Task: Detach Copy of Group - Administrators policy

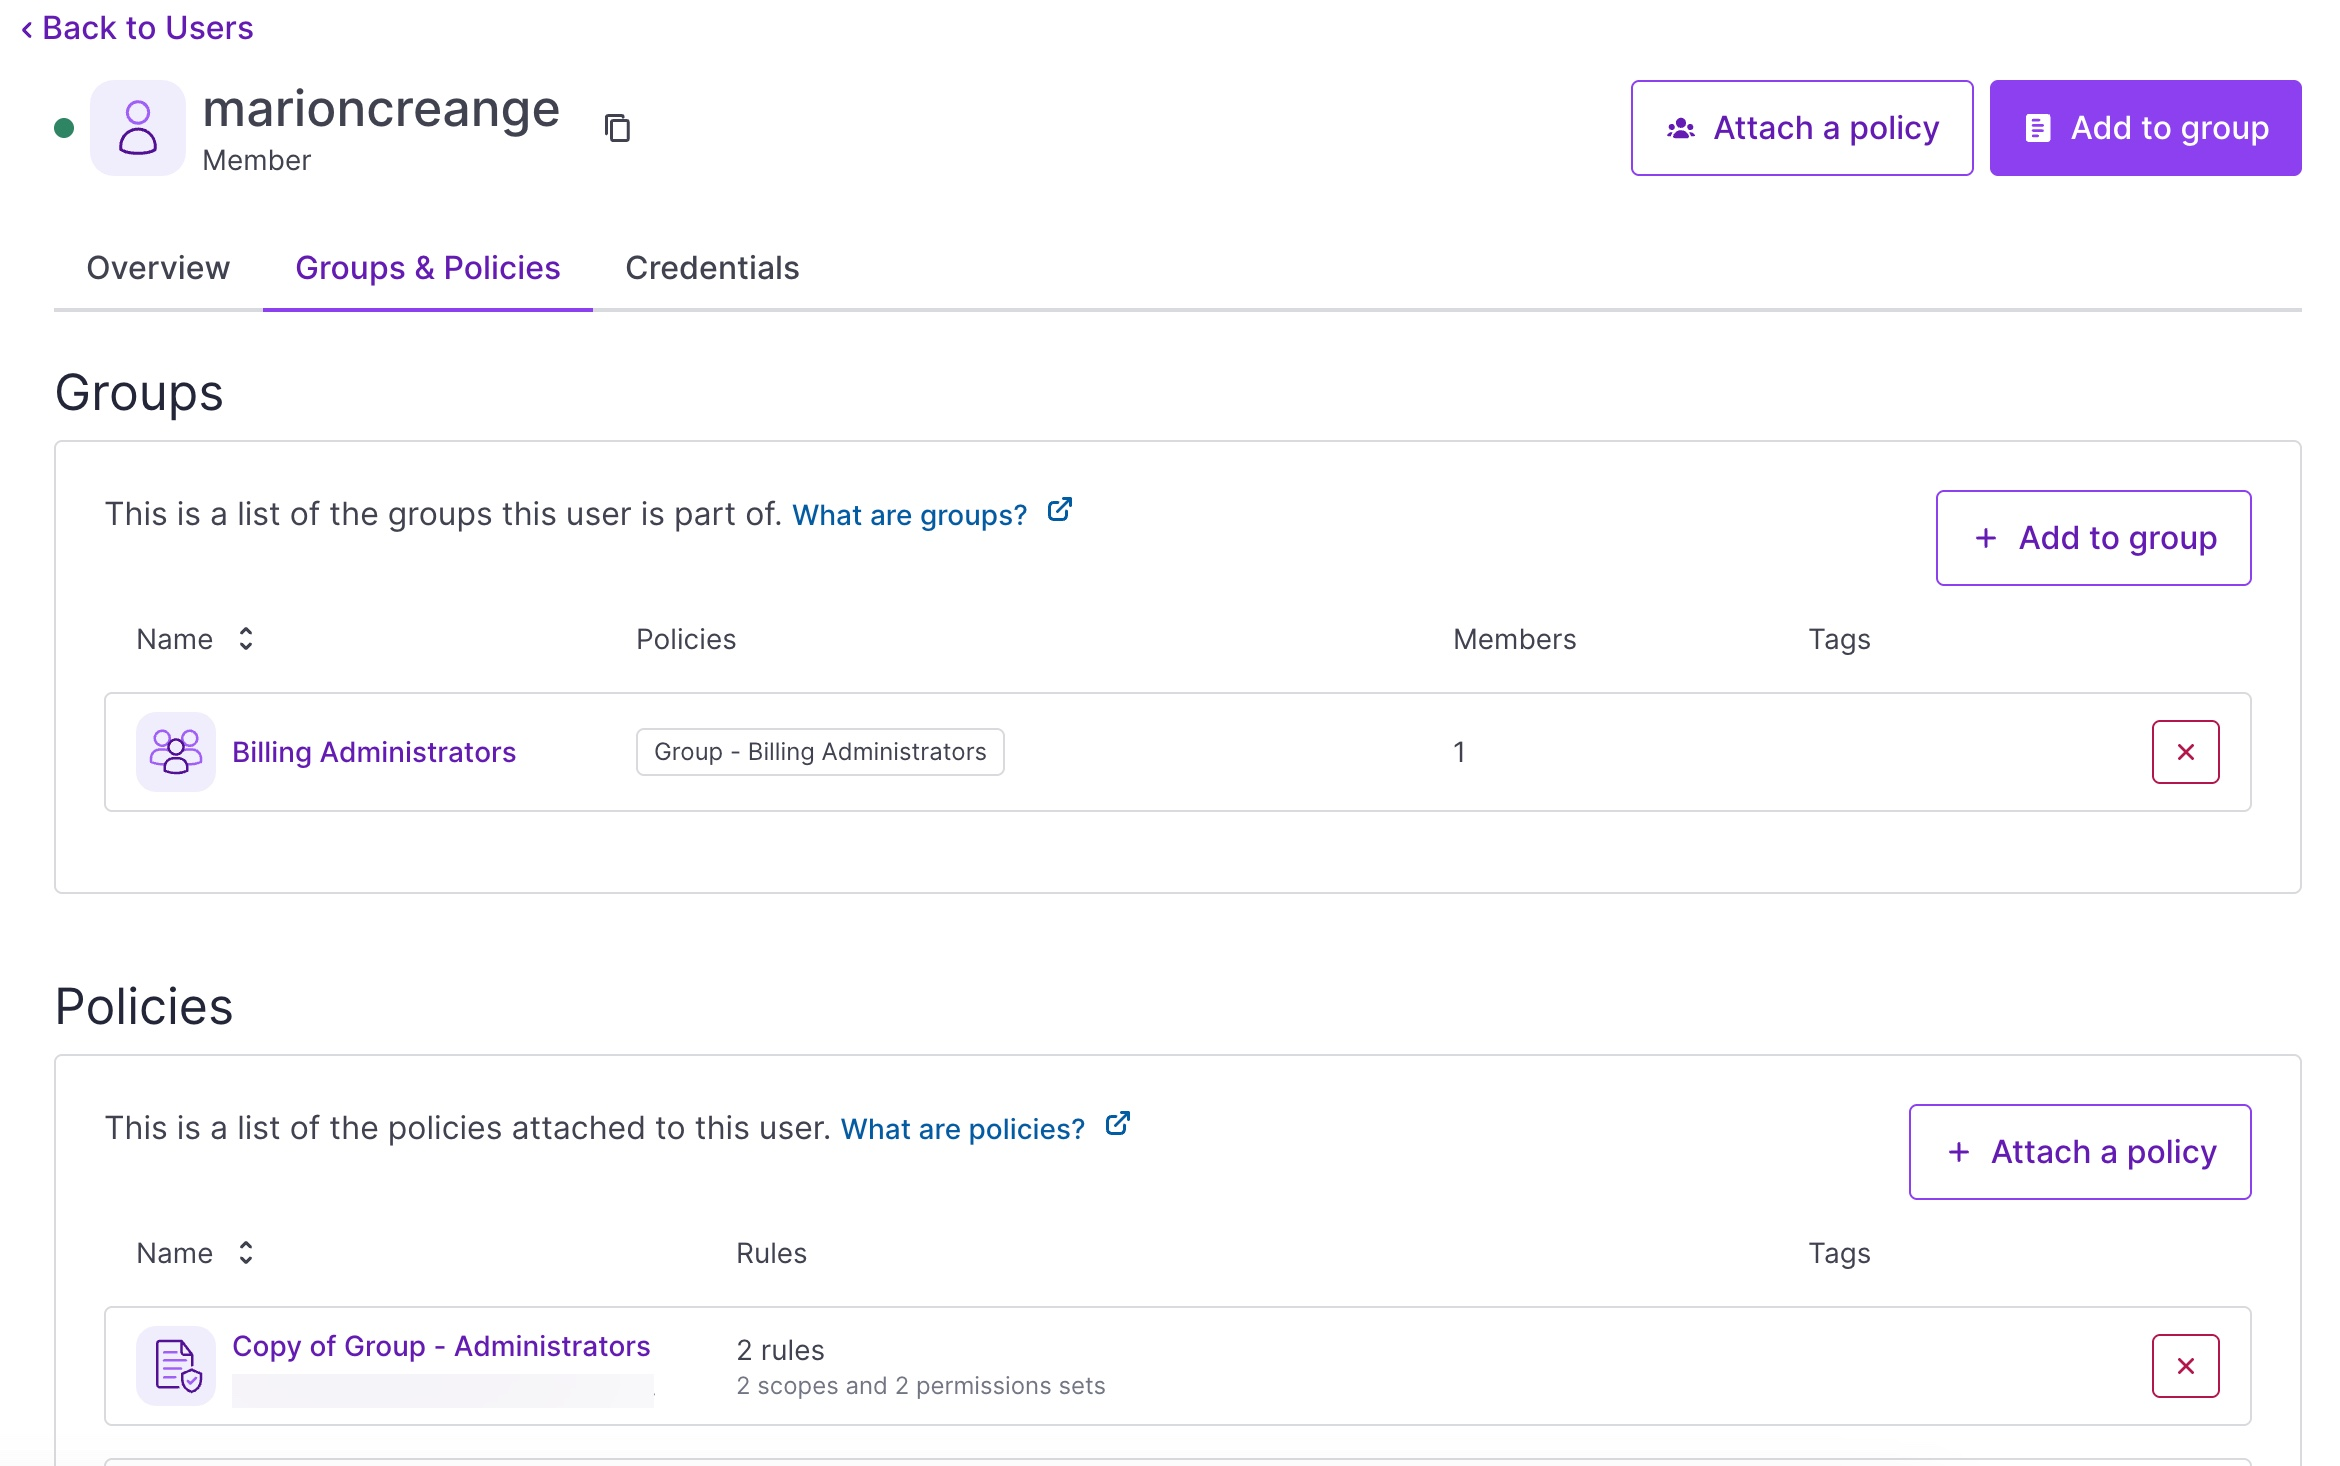Action: point(2185,1366)
